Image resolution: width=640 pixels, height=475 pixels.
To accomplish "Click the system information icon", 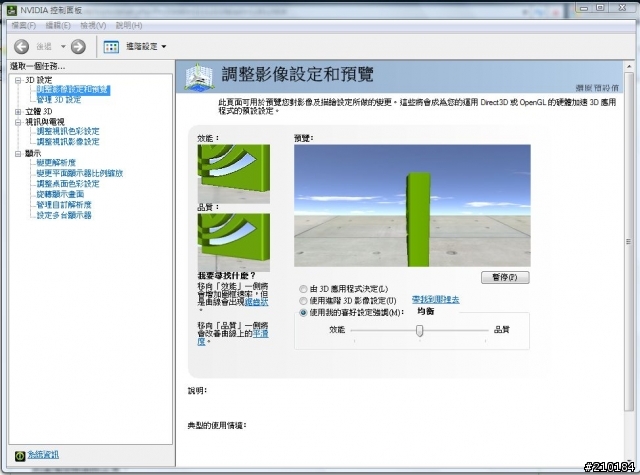I will coord(20,456).
